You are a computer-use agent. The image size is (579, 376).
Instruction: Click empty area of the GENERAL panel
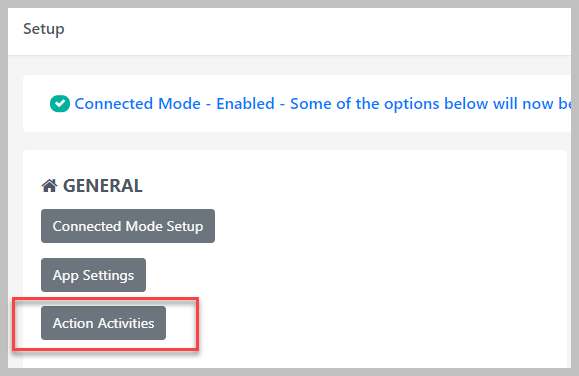tap(369, 259)
